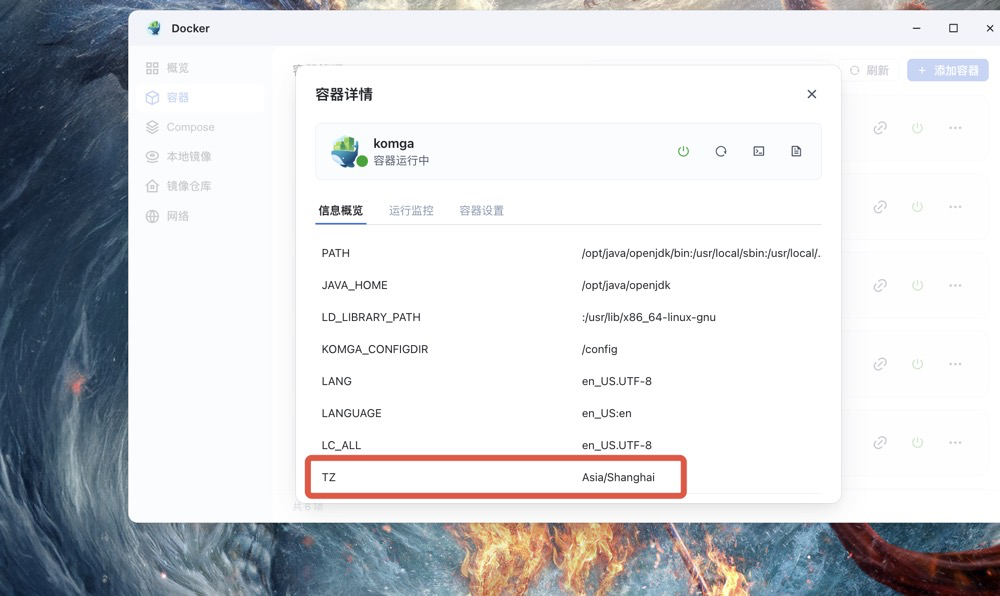
Task: Click the 刷新 button
Action: 869,70
